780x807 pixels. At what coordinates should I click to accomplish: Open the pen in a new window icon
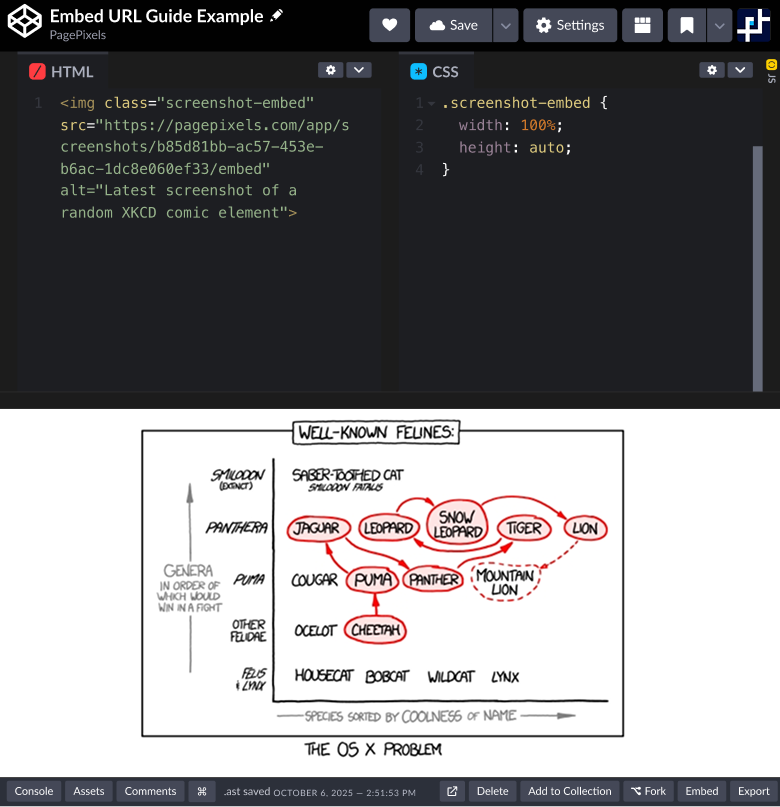click(452, 791)
